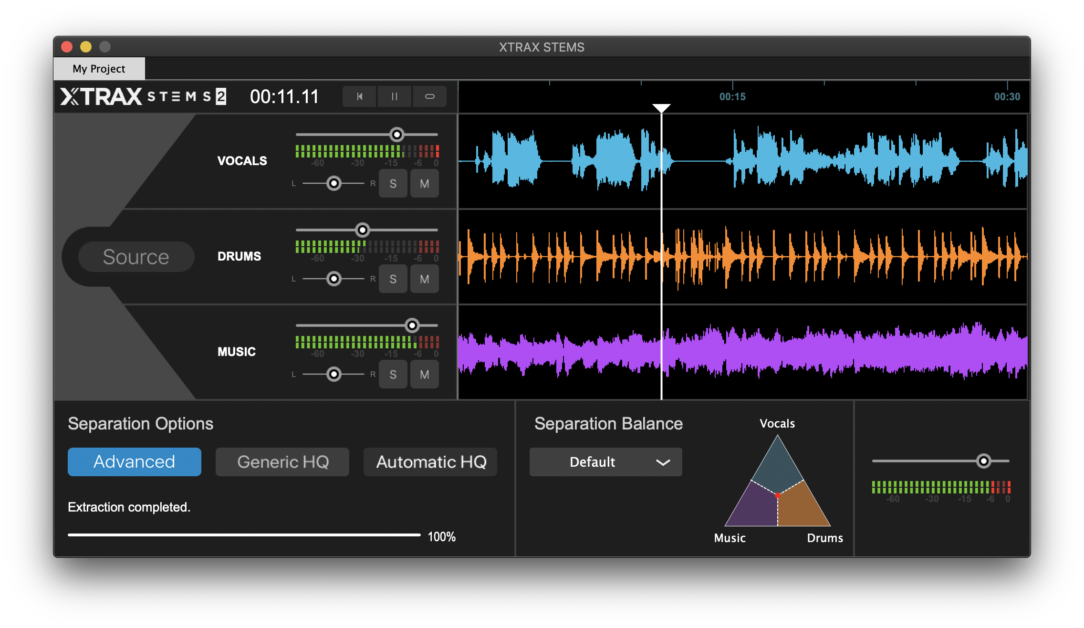1084x628 pixels.
Task: Click the 100% progress value
Action: pos(442,537)
